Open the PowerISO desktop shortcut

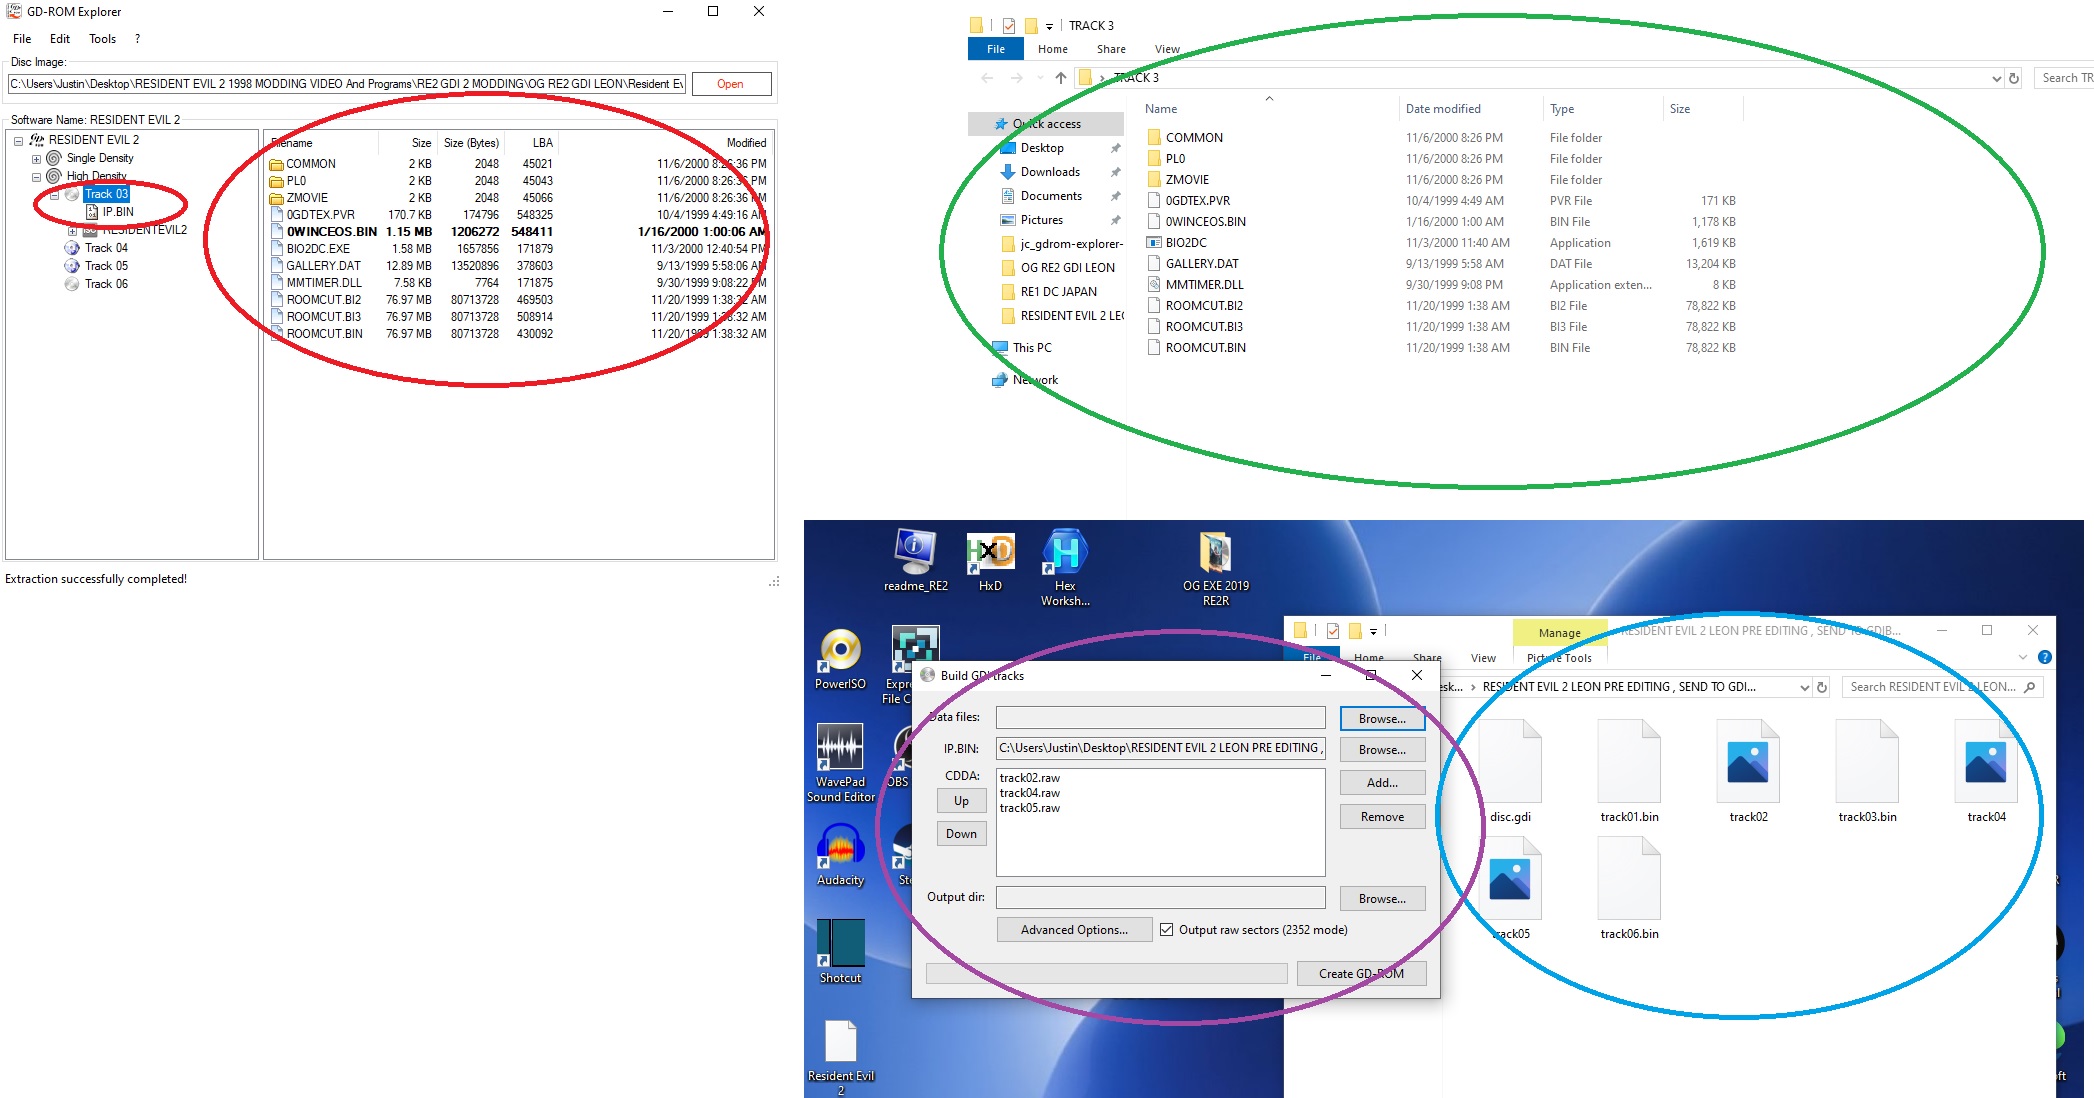(x=840, y=659)
